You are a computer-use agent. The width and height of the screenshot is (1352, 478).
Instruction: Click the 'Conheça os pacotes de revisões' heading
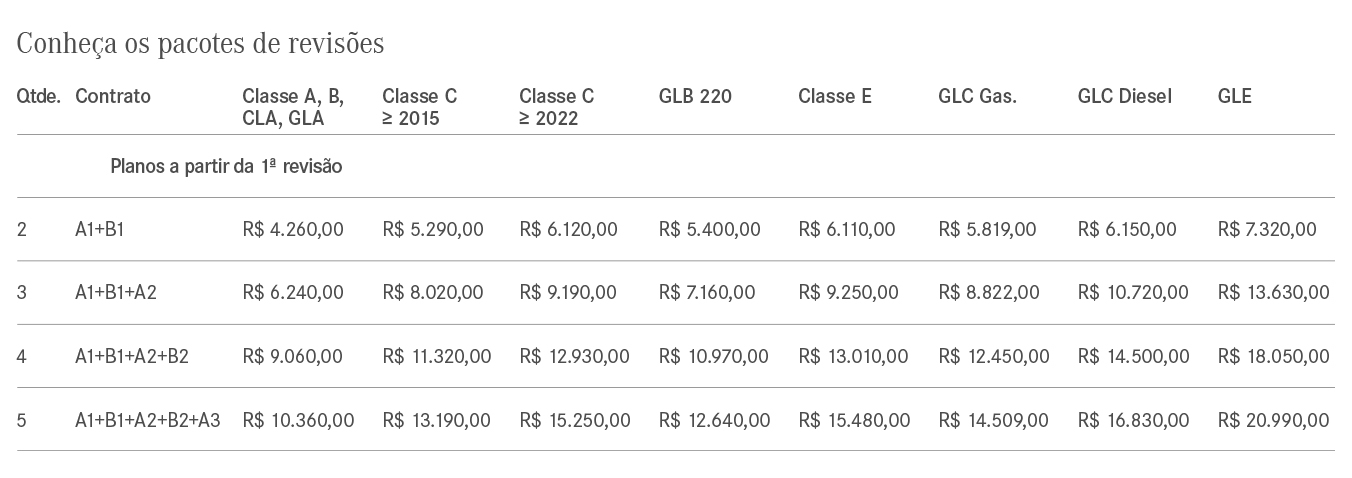pyautogui.click(x=200, y=45)
